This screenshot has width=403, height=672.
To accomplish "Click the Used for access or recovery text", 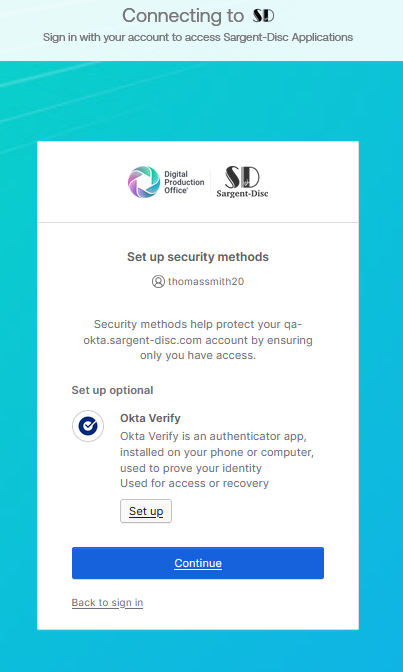I will (x=194, y=483).
